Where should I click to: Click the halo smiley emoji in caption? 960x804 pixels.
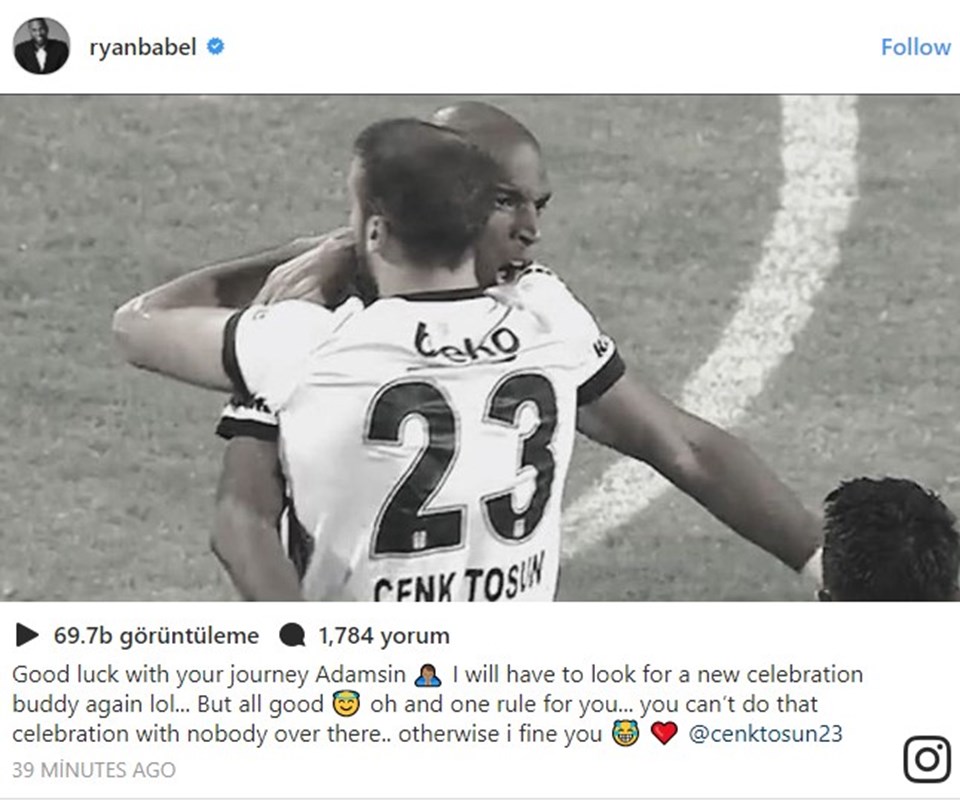point(345,704)
